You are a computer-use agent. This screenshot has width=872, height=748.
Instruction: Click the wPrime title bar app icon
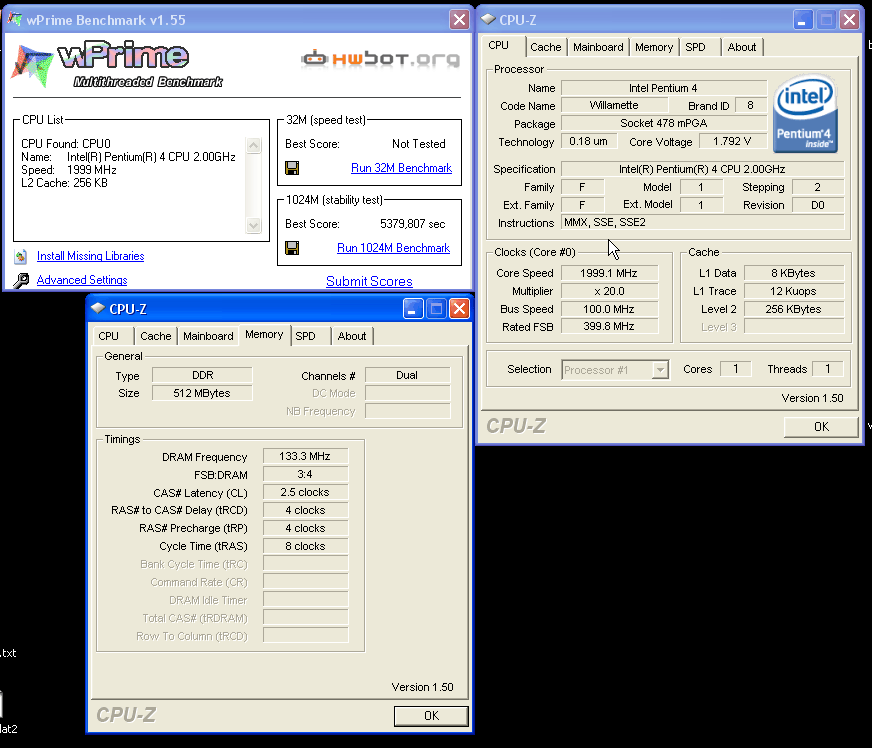pos(15,19)
